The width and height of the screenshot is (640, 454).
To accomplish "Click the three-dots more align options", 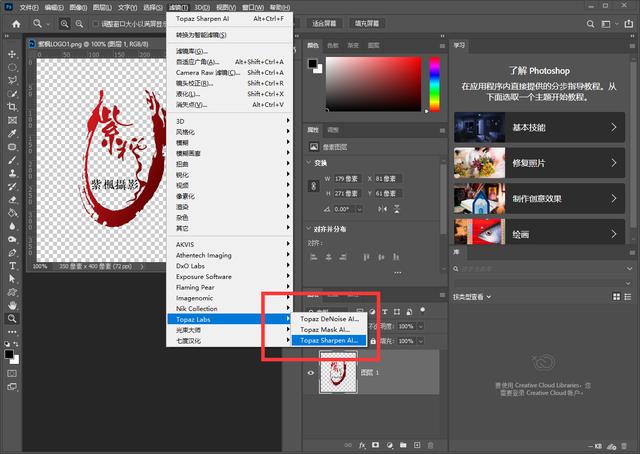I will click(x=398, y=272).
